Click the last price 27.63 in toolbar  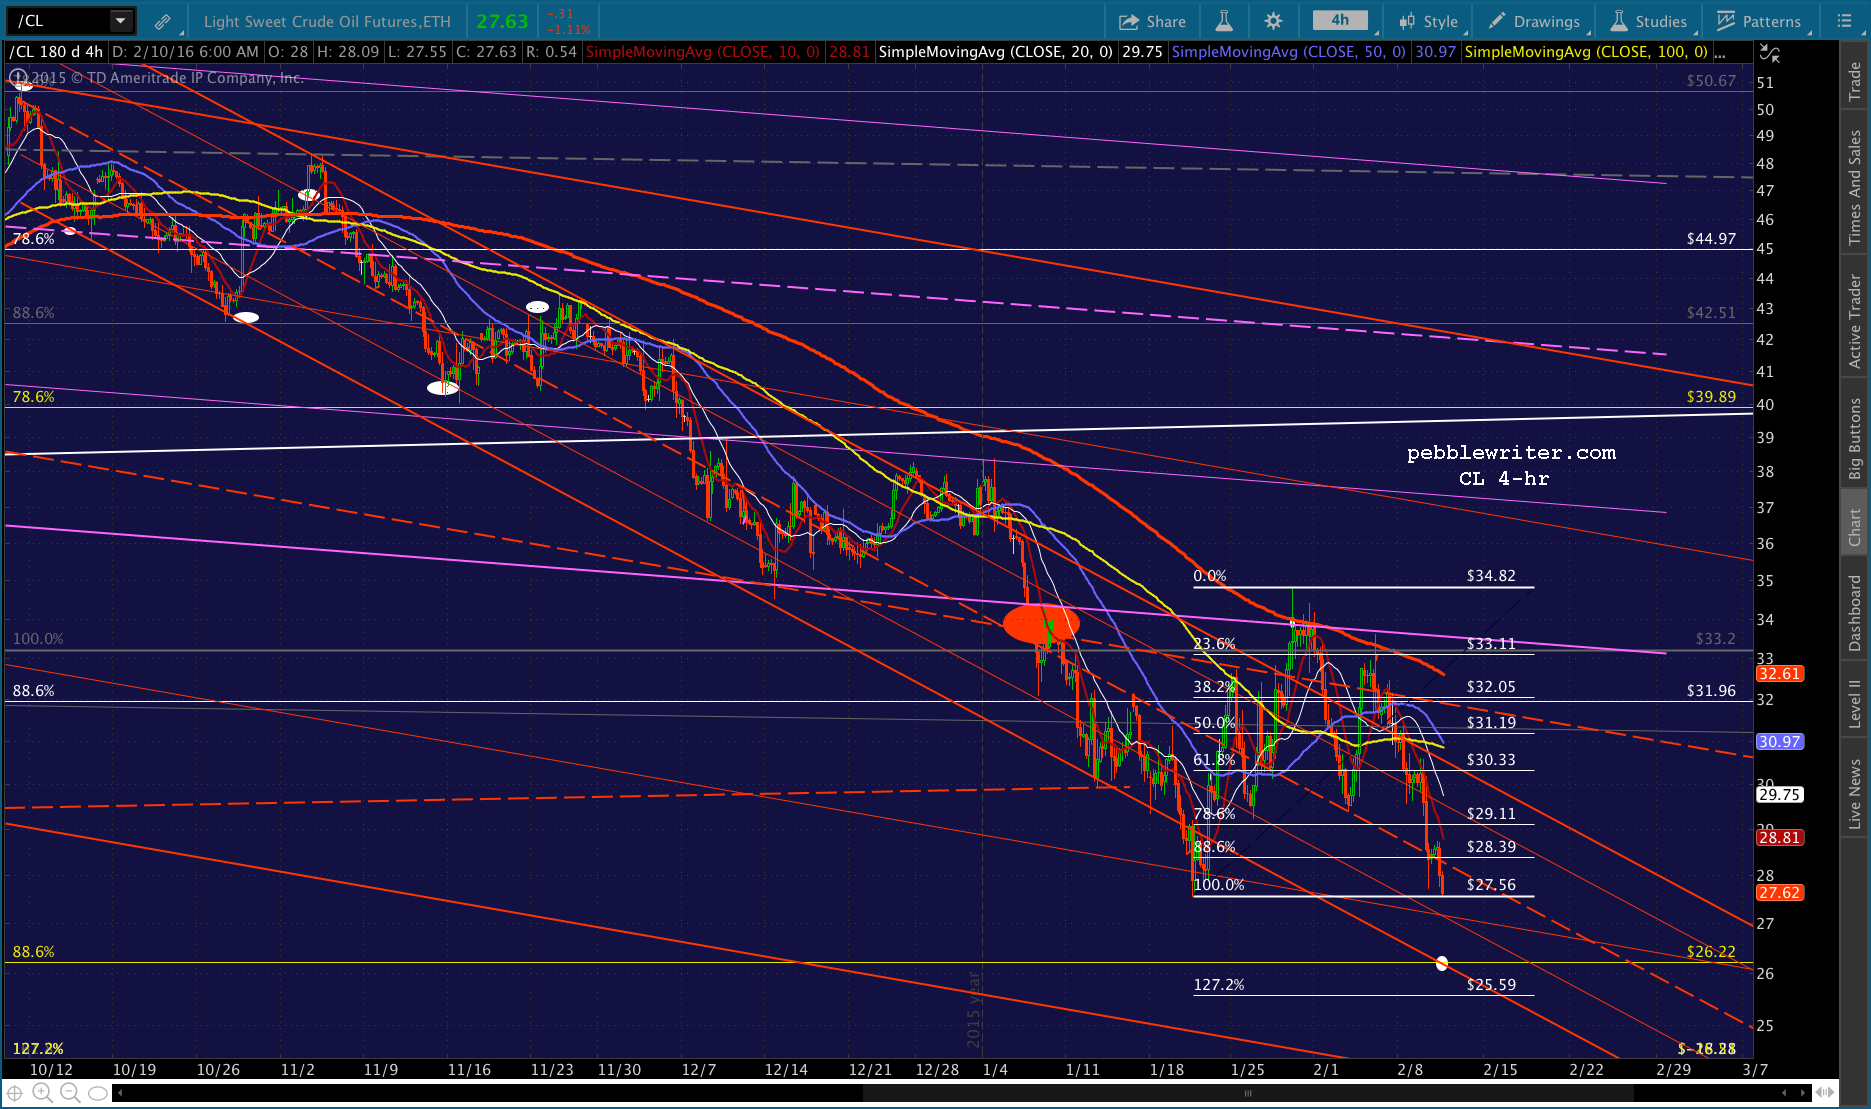(502, 21)
